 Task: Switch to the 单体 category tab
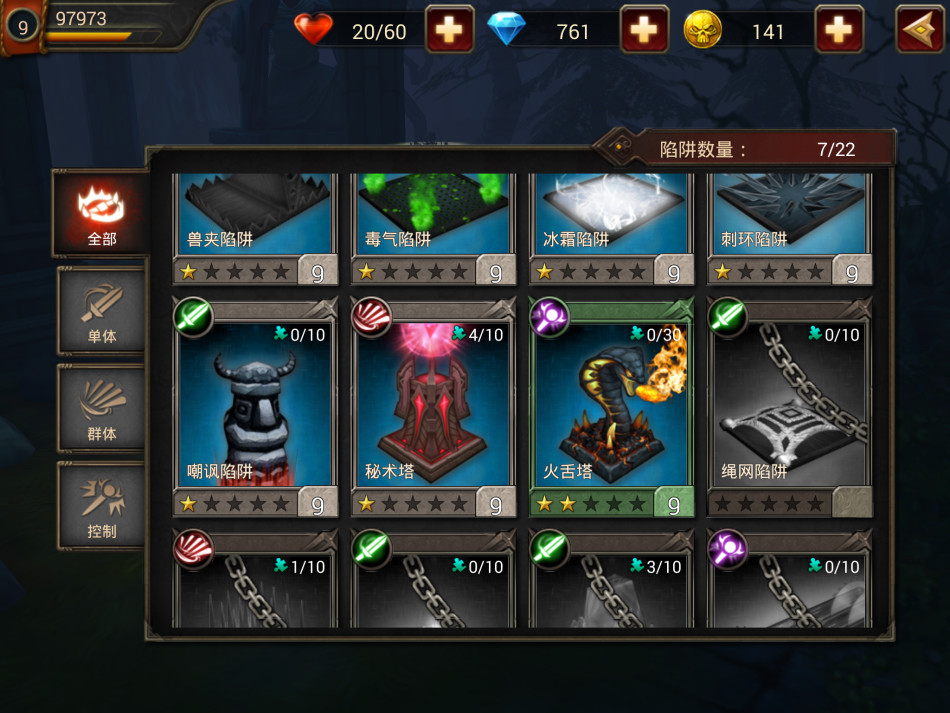(101, 311)
